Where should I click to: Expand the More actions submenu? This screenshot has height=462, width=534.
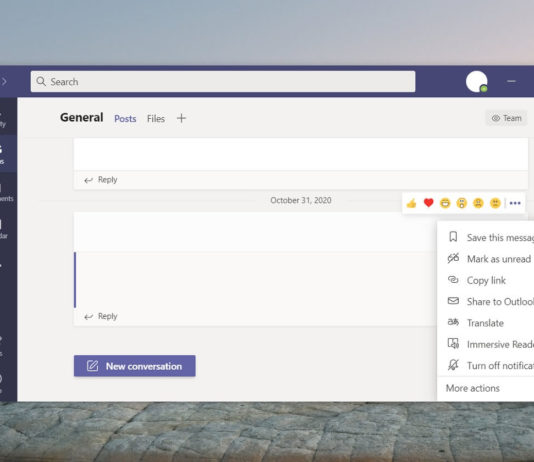click(x=486, y=388)
